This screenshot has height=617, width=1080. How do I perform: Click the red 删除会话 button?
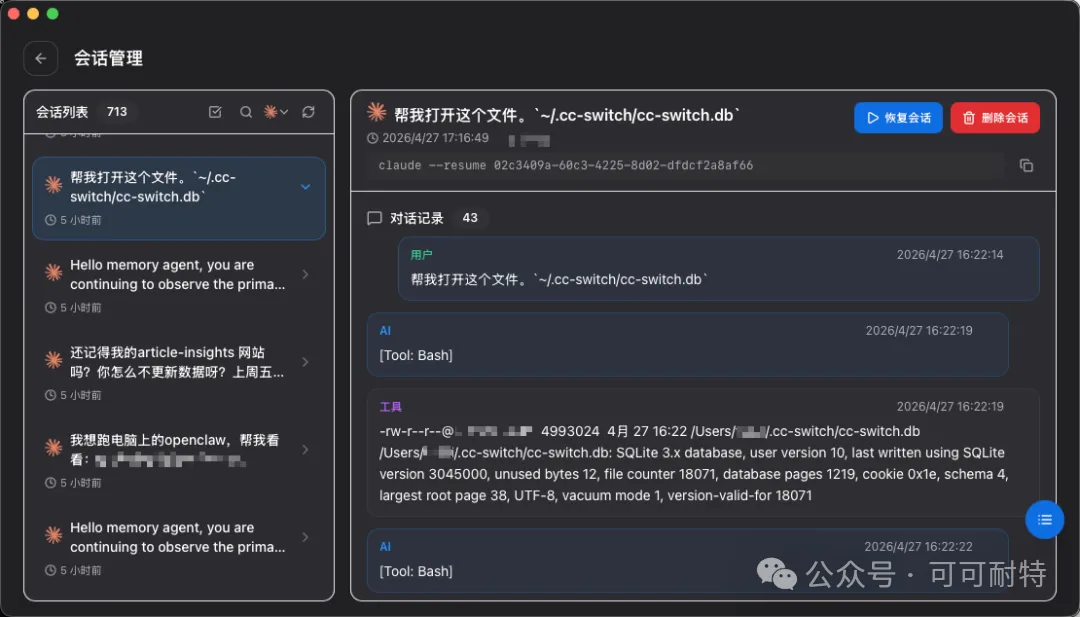click(x=995, y=118)
